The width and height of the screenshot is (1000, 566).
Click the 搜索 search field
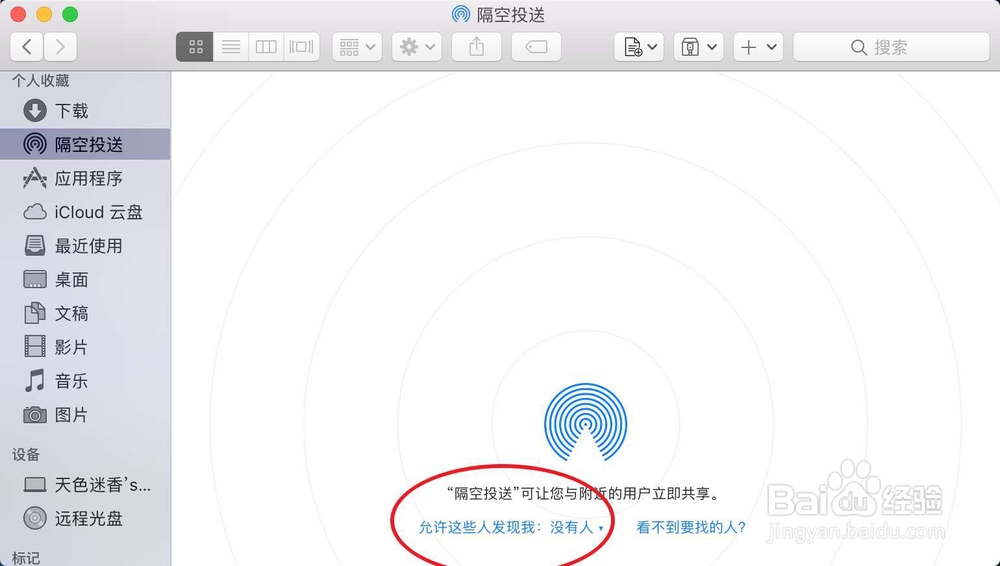pyautogui.click(x=891, y=47)
